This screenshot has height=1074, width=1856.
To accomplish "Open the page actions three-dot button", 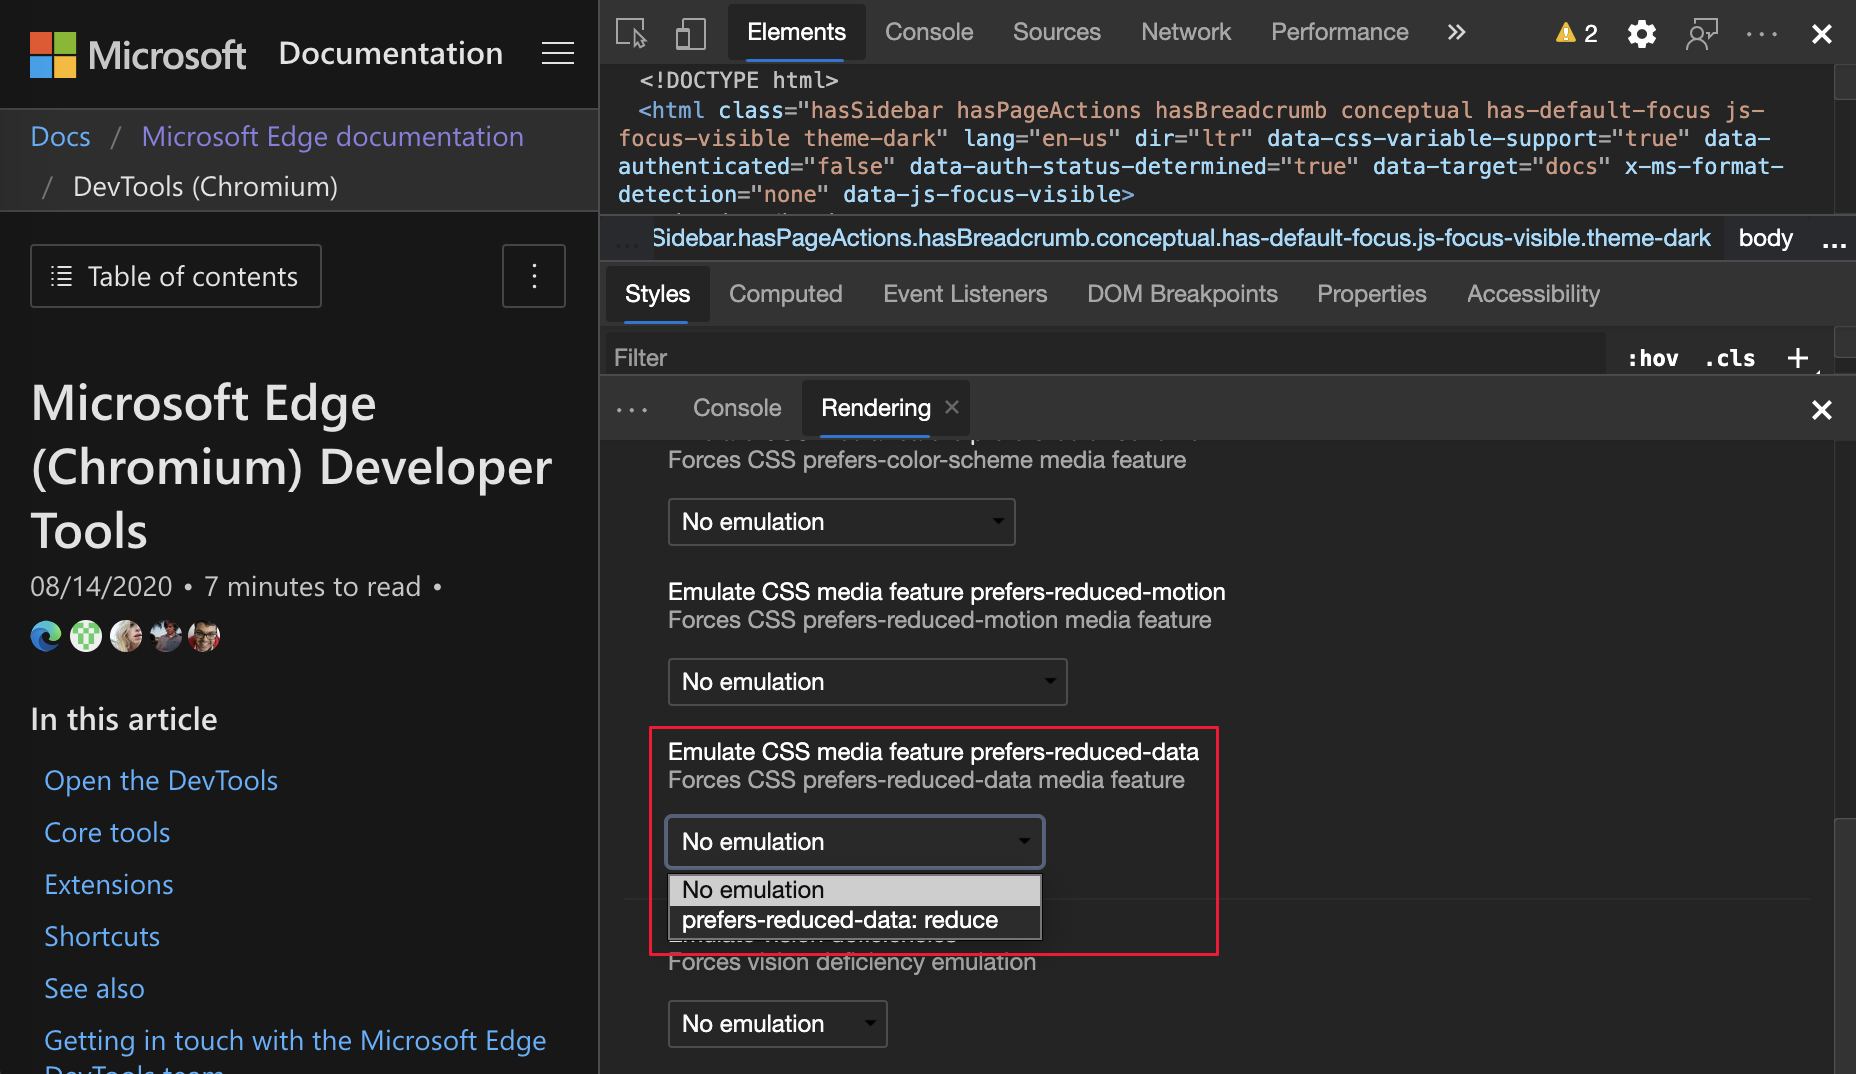I will click(534, 276).
